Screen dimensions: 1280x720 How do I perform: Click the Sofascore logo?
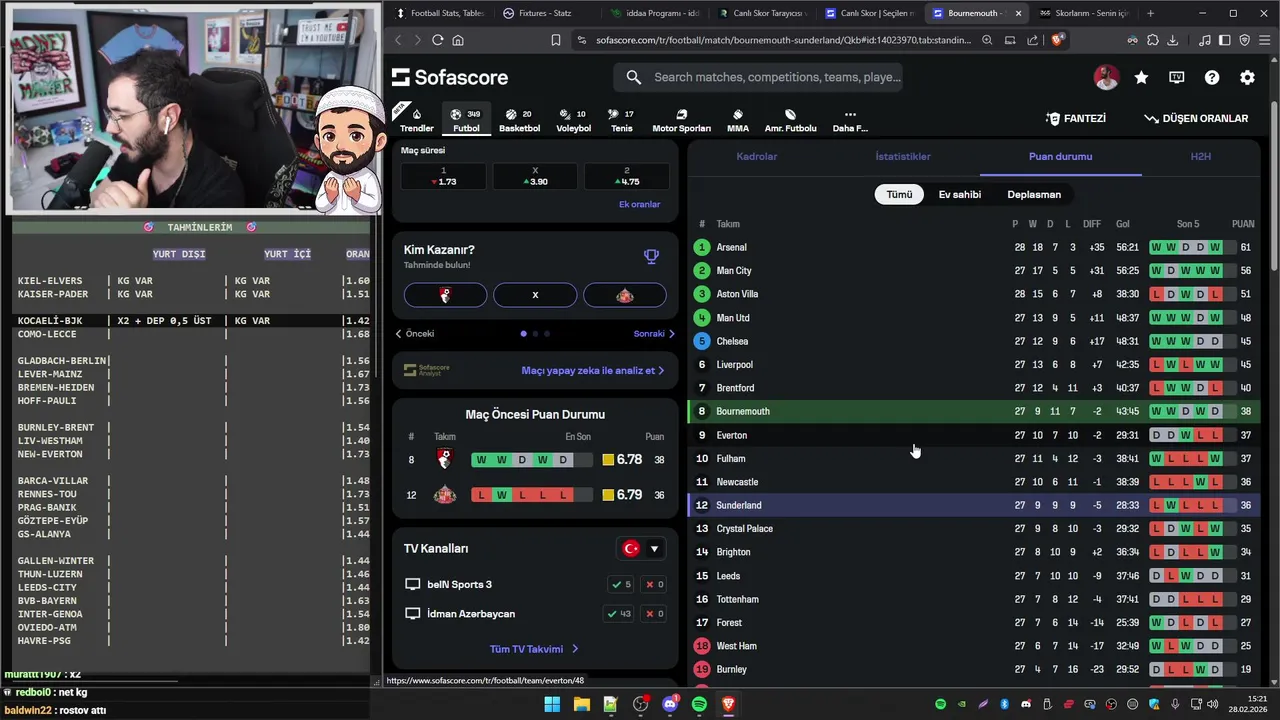pyautogui.click(x=450, y=77)
